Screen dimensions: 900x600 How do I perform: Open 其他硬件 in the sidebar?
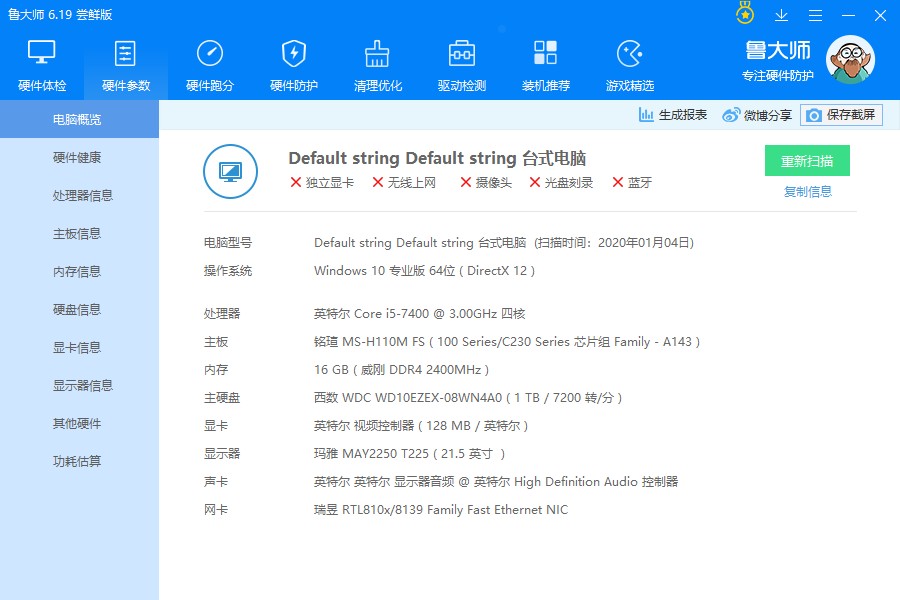79,423
